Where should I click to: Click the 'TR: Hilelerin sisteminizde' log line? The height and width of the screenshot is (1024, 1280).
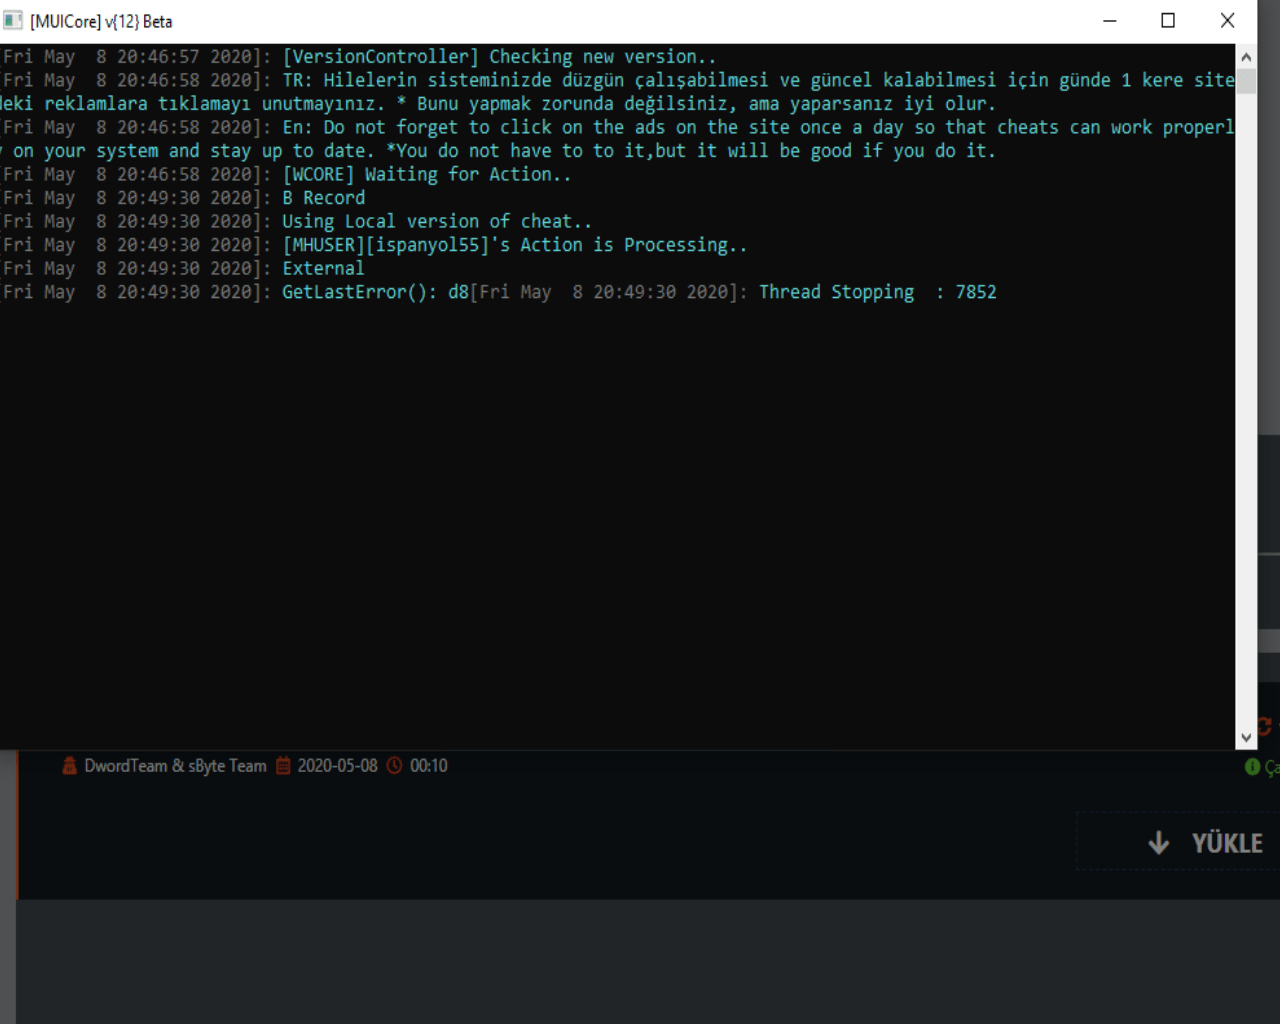617,92
